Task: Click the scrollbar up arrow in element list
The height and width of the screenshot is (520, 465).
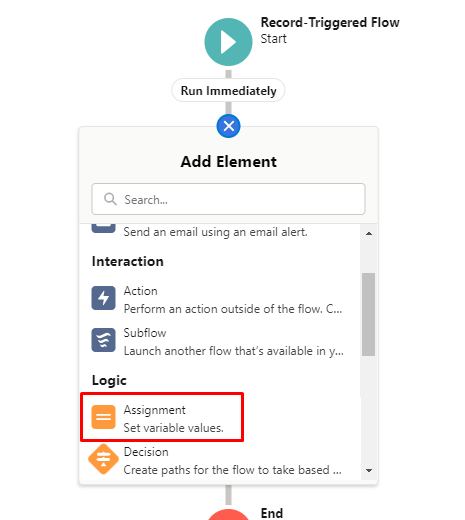Action: 369,233
